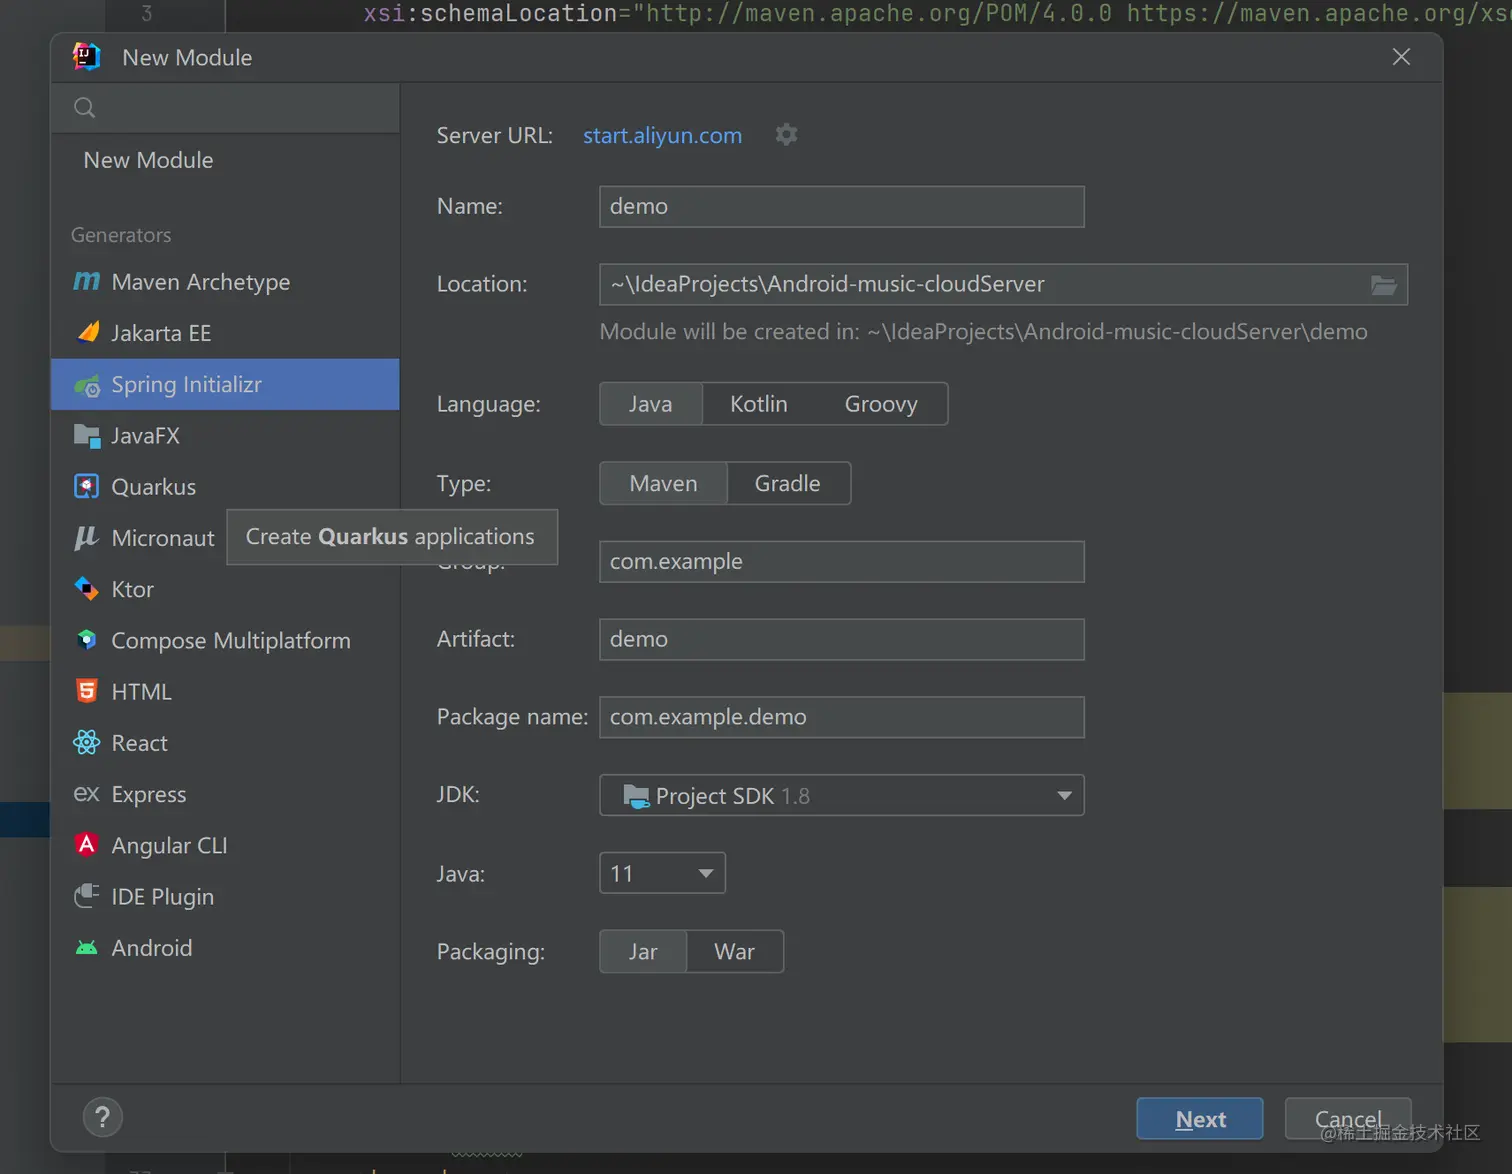Select the Ktor generator
1512x1174 pixels.
coord(225,589)
